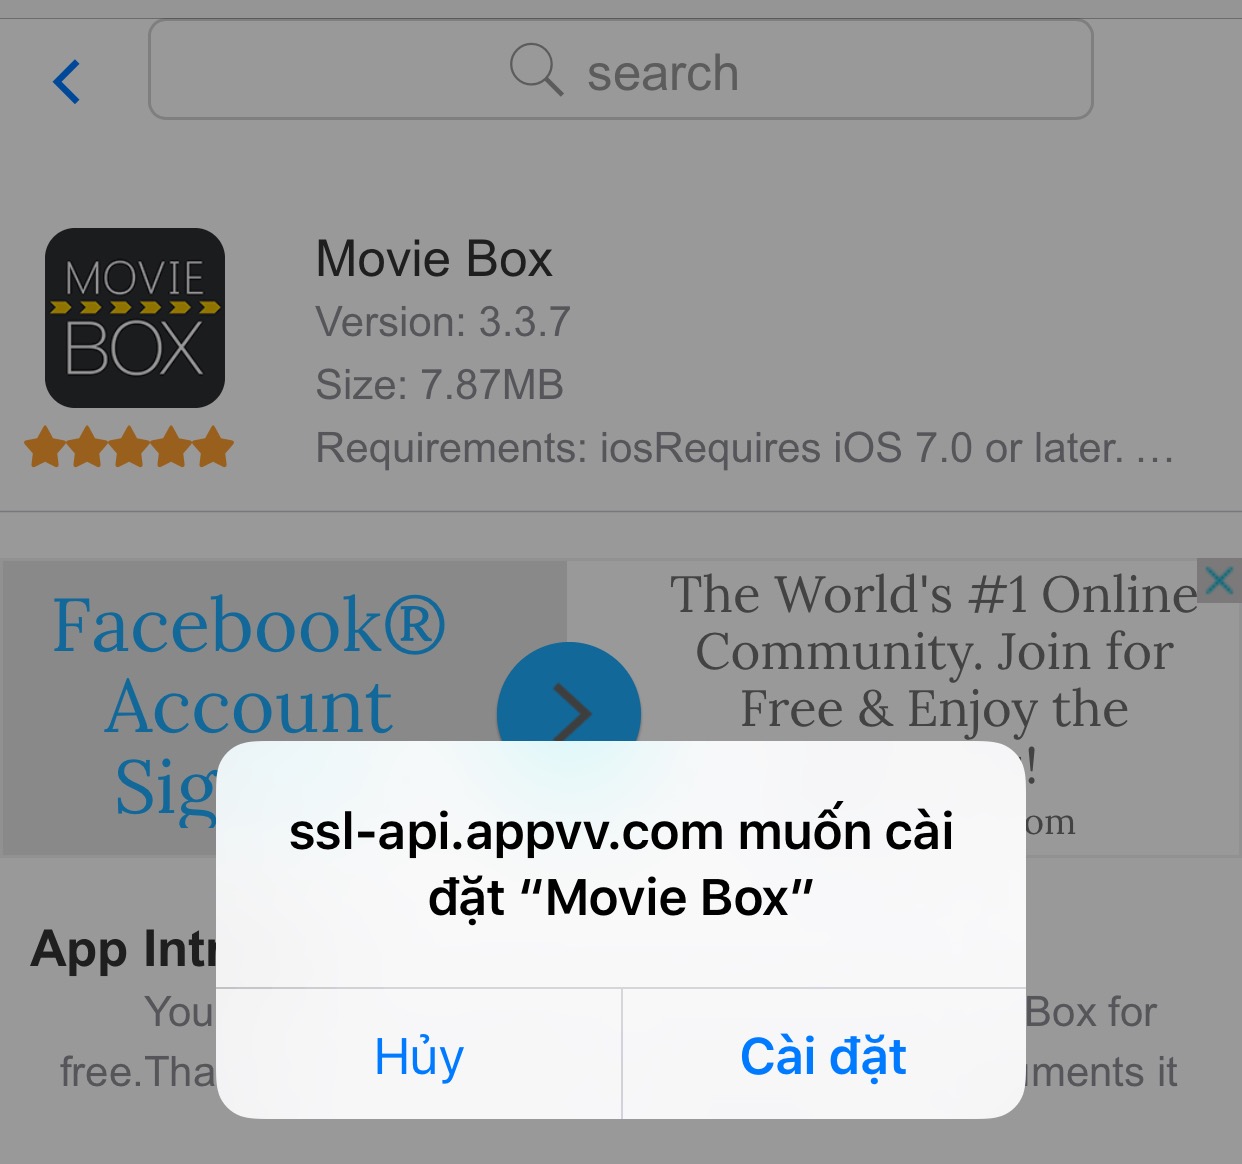Close the Facebook ad banner
This screenshot has width=1242, height=1164.
pos(1219,580)
